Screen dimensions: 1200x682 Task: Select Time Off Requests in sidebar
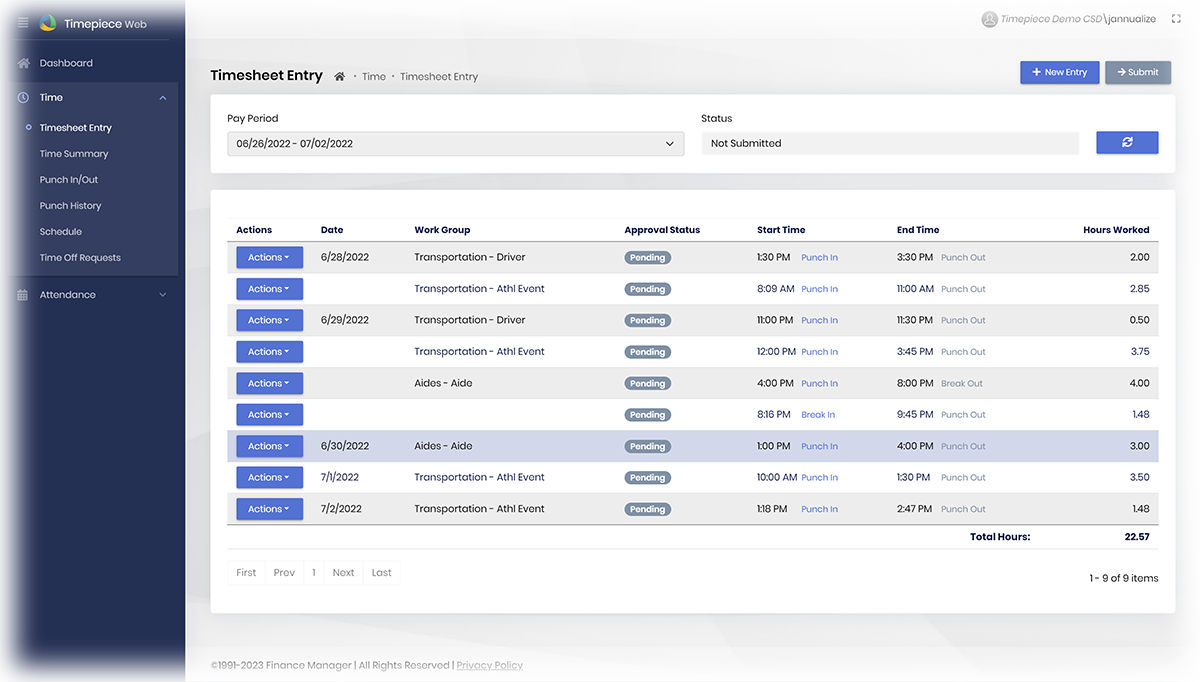click(80, 258)
